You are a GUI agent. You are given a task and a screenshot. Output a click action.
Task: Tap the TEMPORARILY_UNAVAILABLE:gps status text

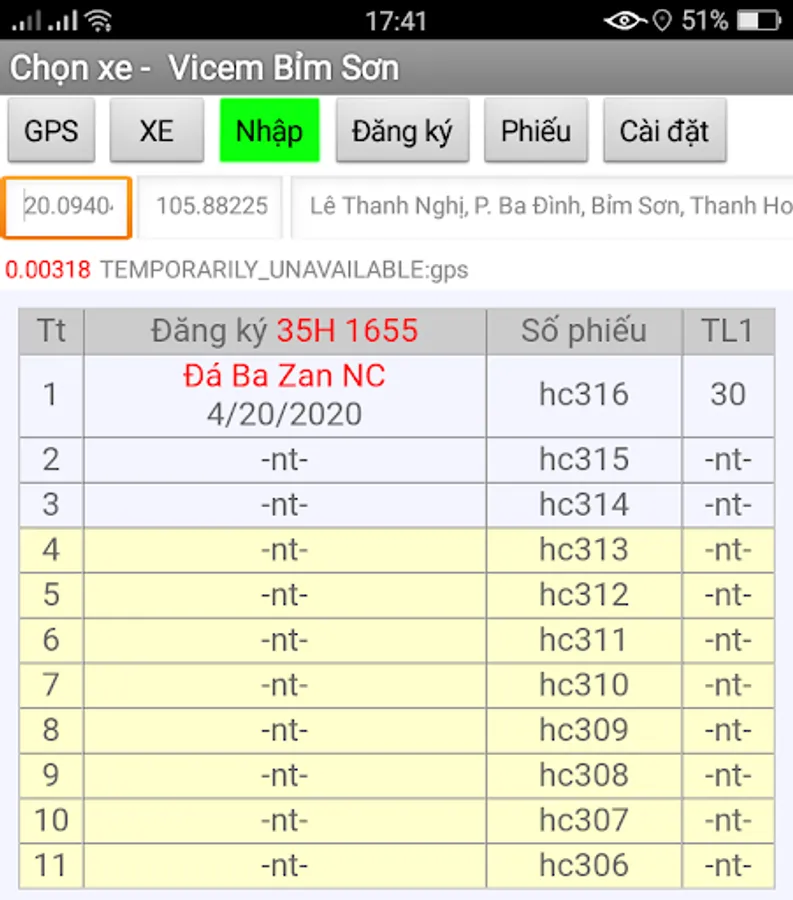coord(284,270)
